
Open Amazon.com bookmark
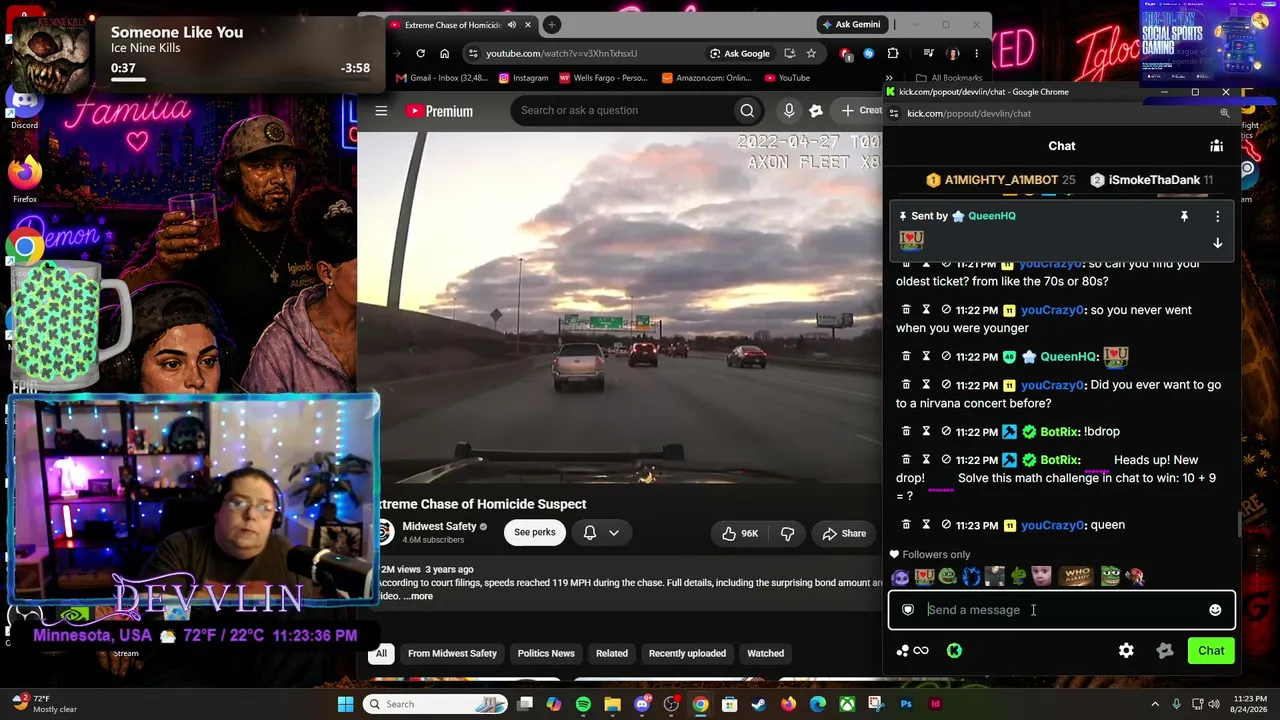pos(706,78)
